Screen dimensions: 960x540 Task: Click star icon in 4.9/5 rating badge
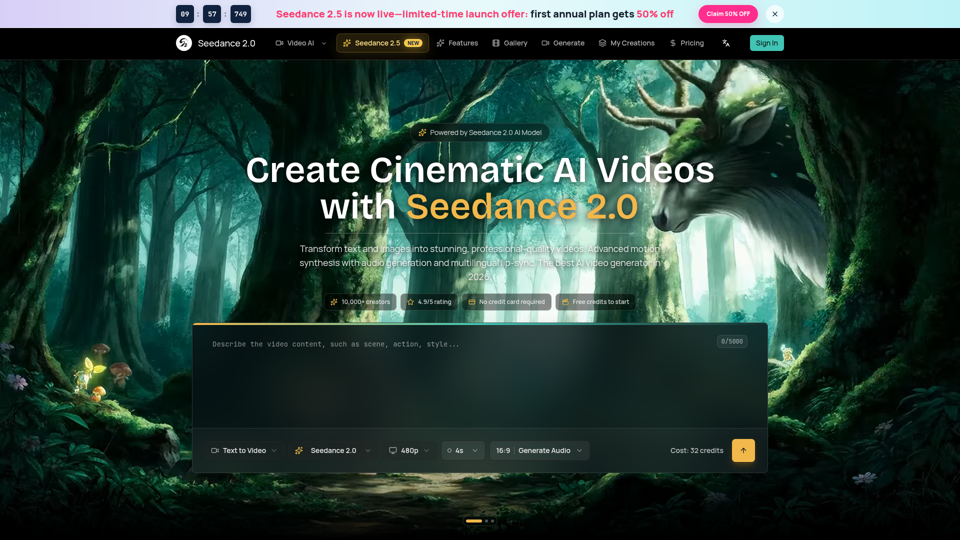click(411, 302)
